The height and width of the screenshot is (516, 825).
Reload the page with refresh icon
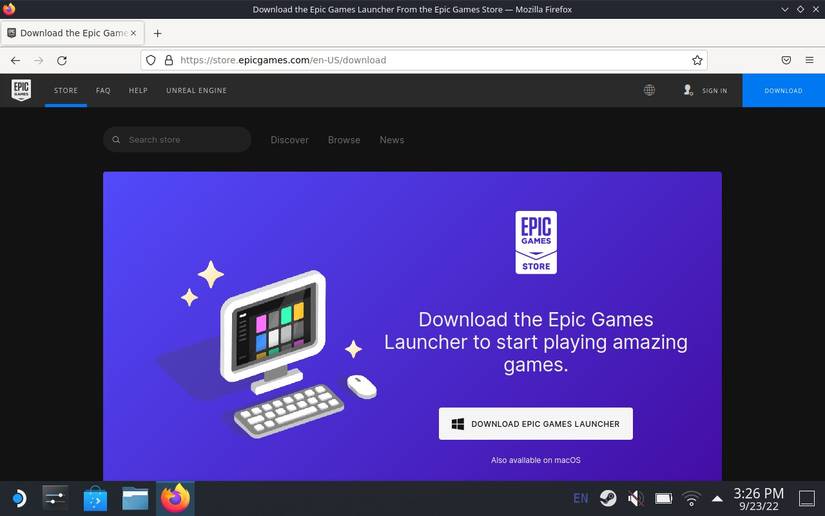click(x=62, y=60)
